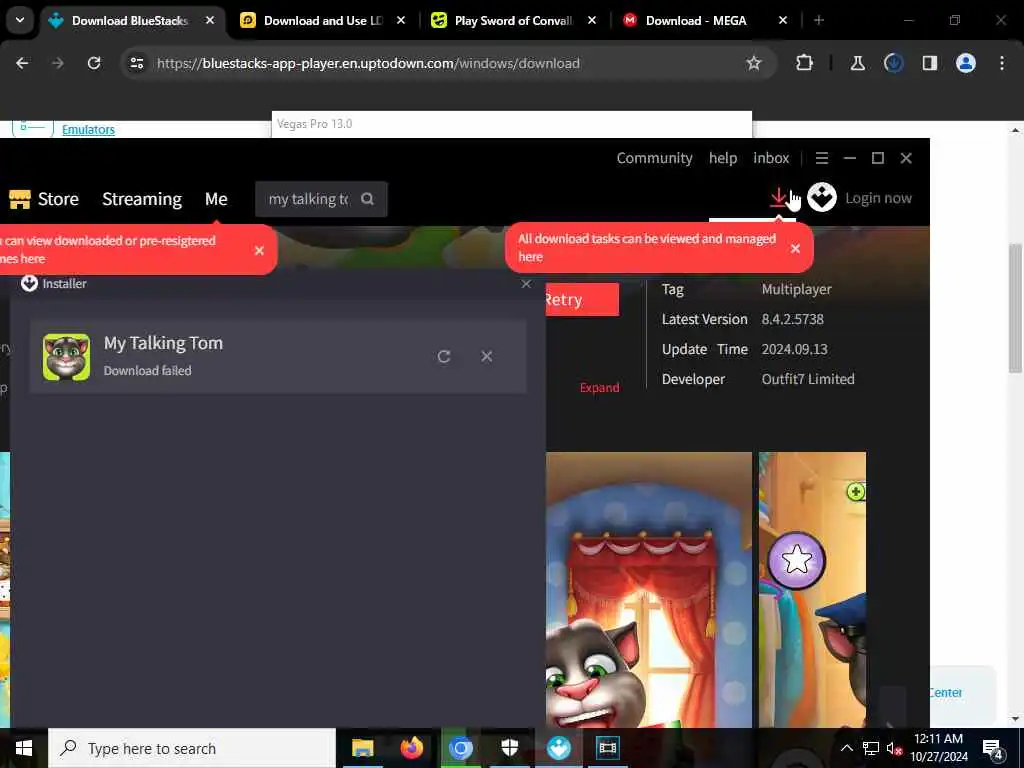
Task: Click the webpage vertical scrollbar
Action: 1015,308
